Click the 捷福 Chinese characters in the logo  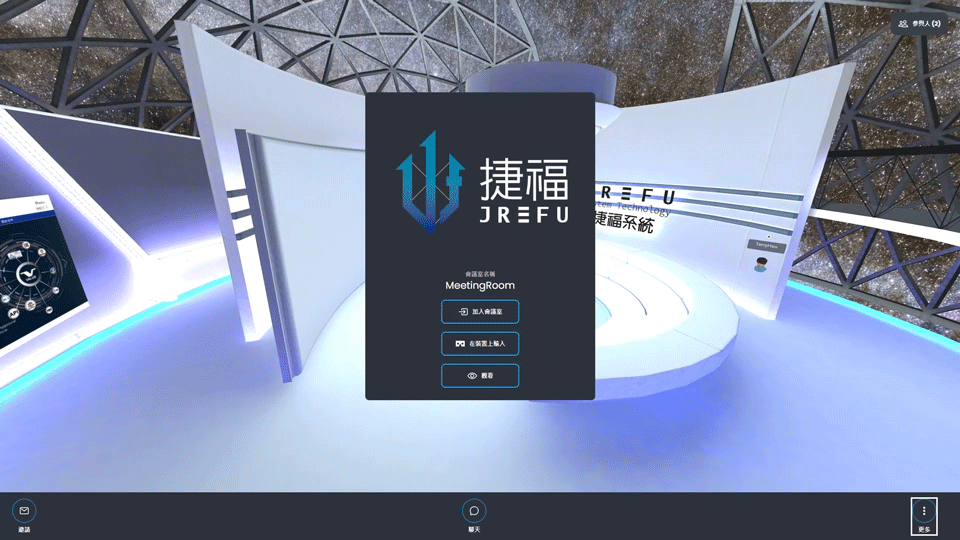click(x=524, y=179)
